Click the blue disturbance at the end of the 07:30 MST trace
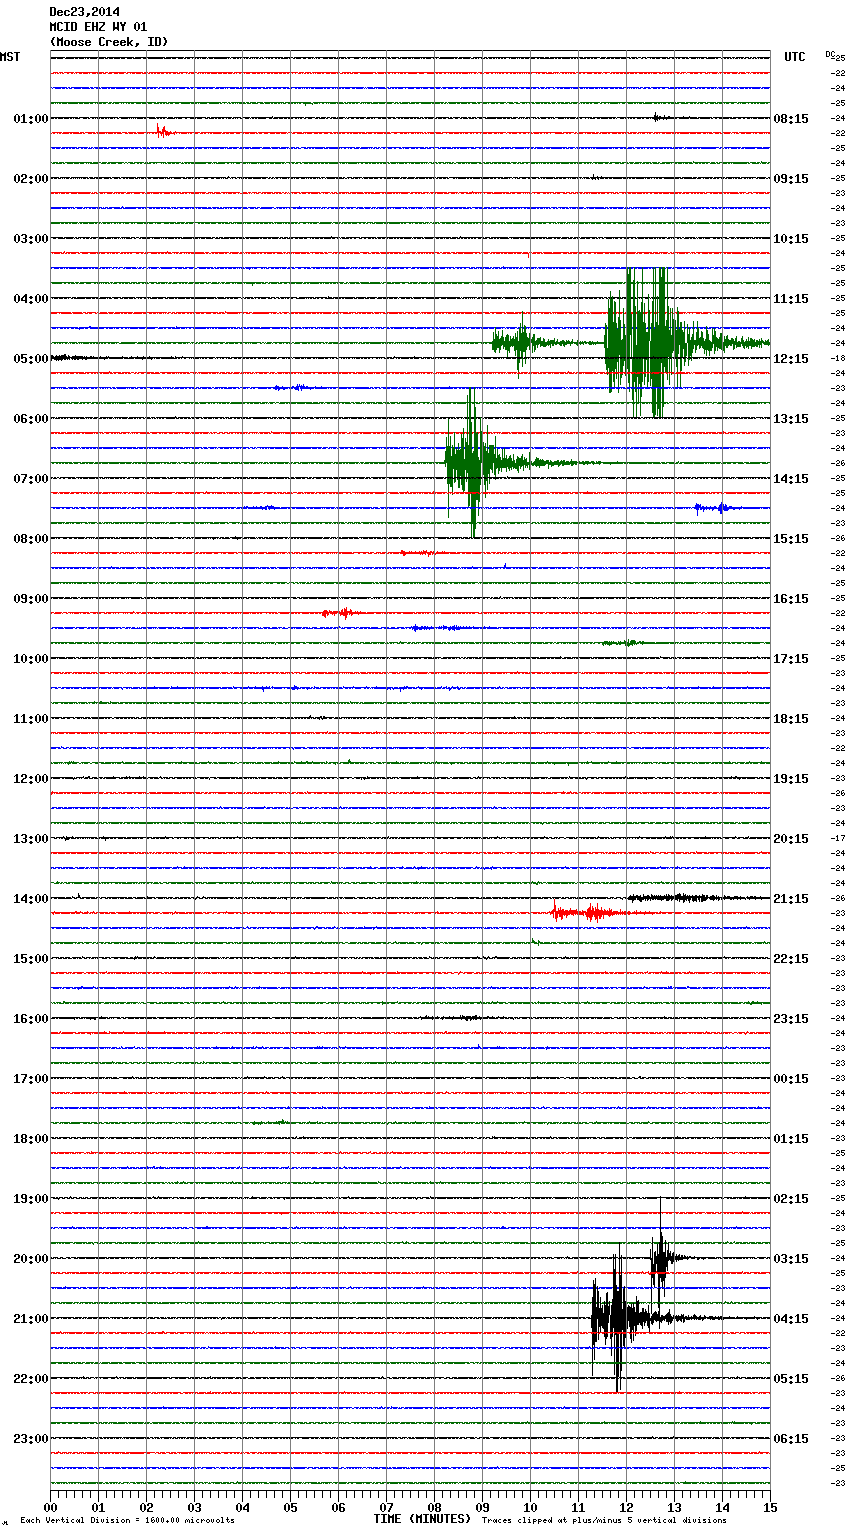Viewport: 850px width, 1534px height. click(x=718, y=508)
